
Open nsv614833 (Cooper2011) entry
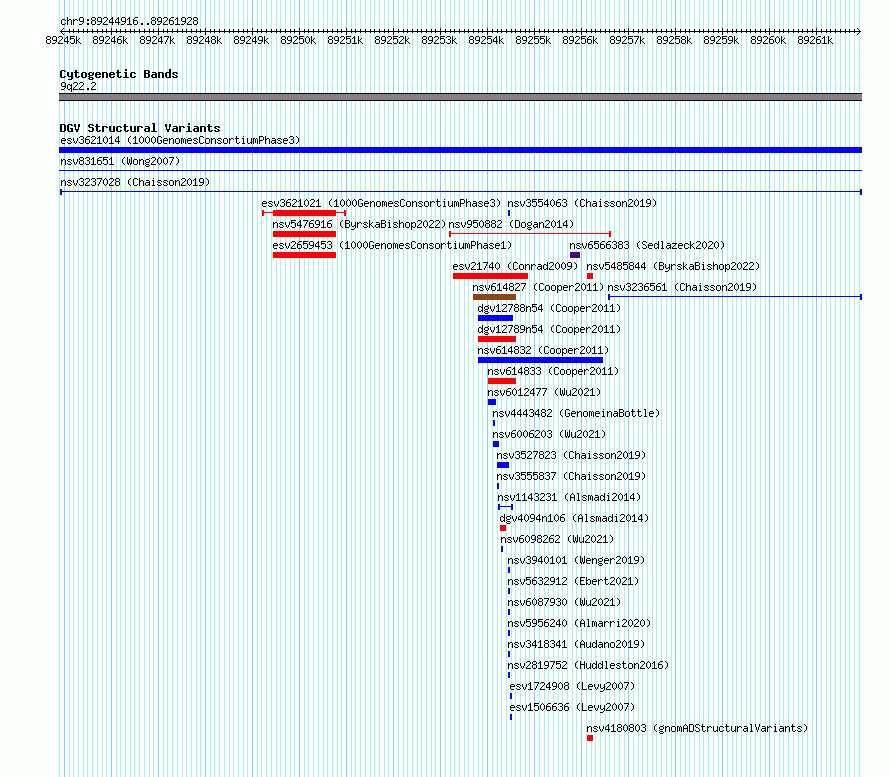553,371
